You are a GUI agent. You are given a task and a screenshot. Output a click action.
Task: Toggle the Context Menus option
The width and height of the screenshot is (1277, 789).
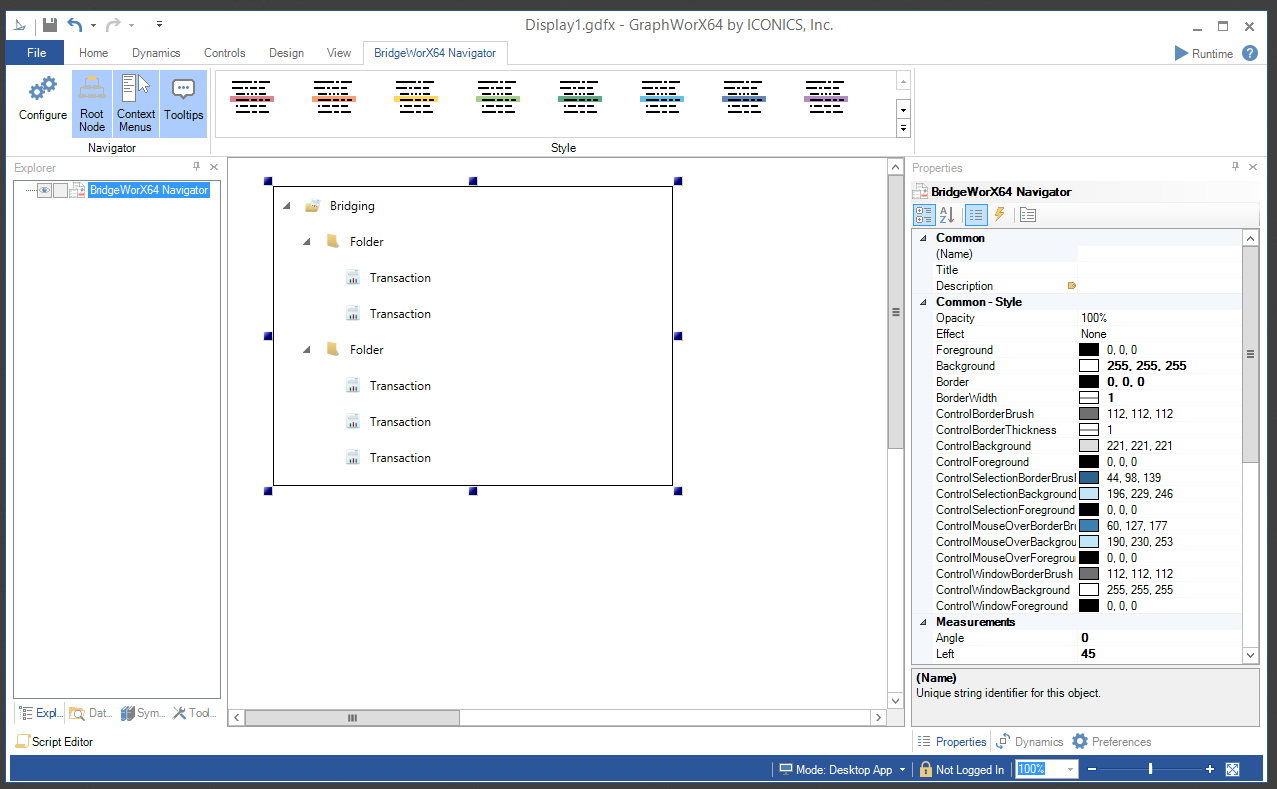pyautogui.click(x=135, y=103)
